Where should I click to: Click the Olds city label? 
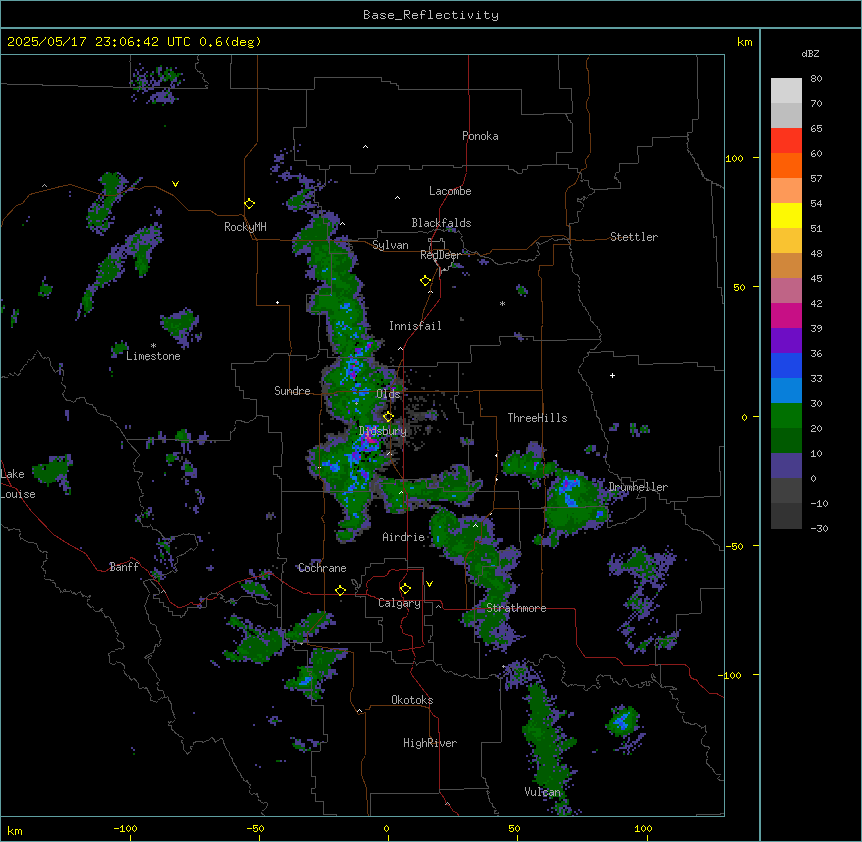(388, 394)
